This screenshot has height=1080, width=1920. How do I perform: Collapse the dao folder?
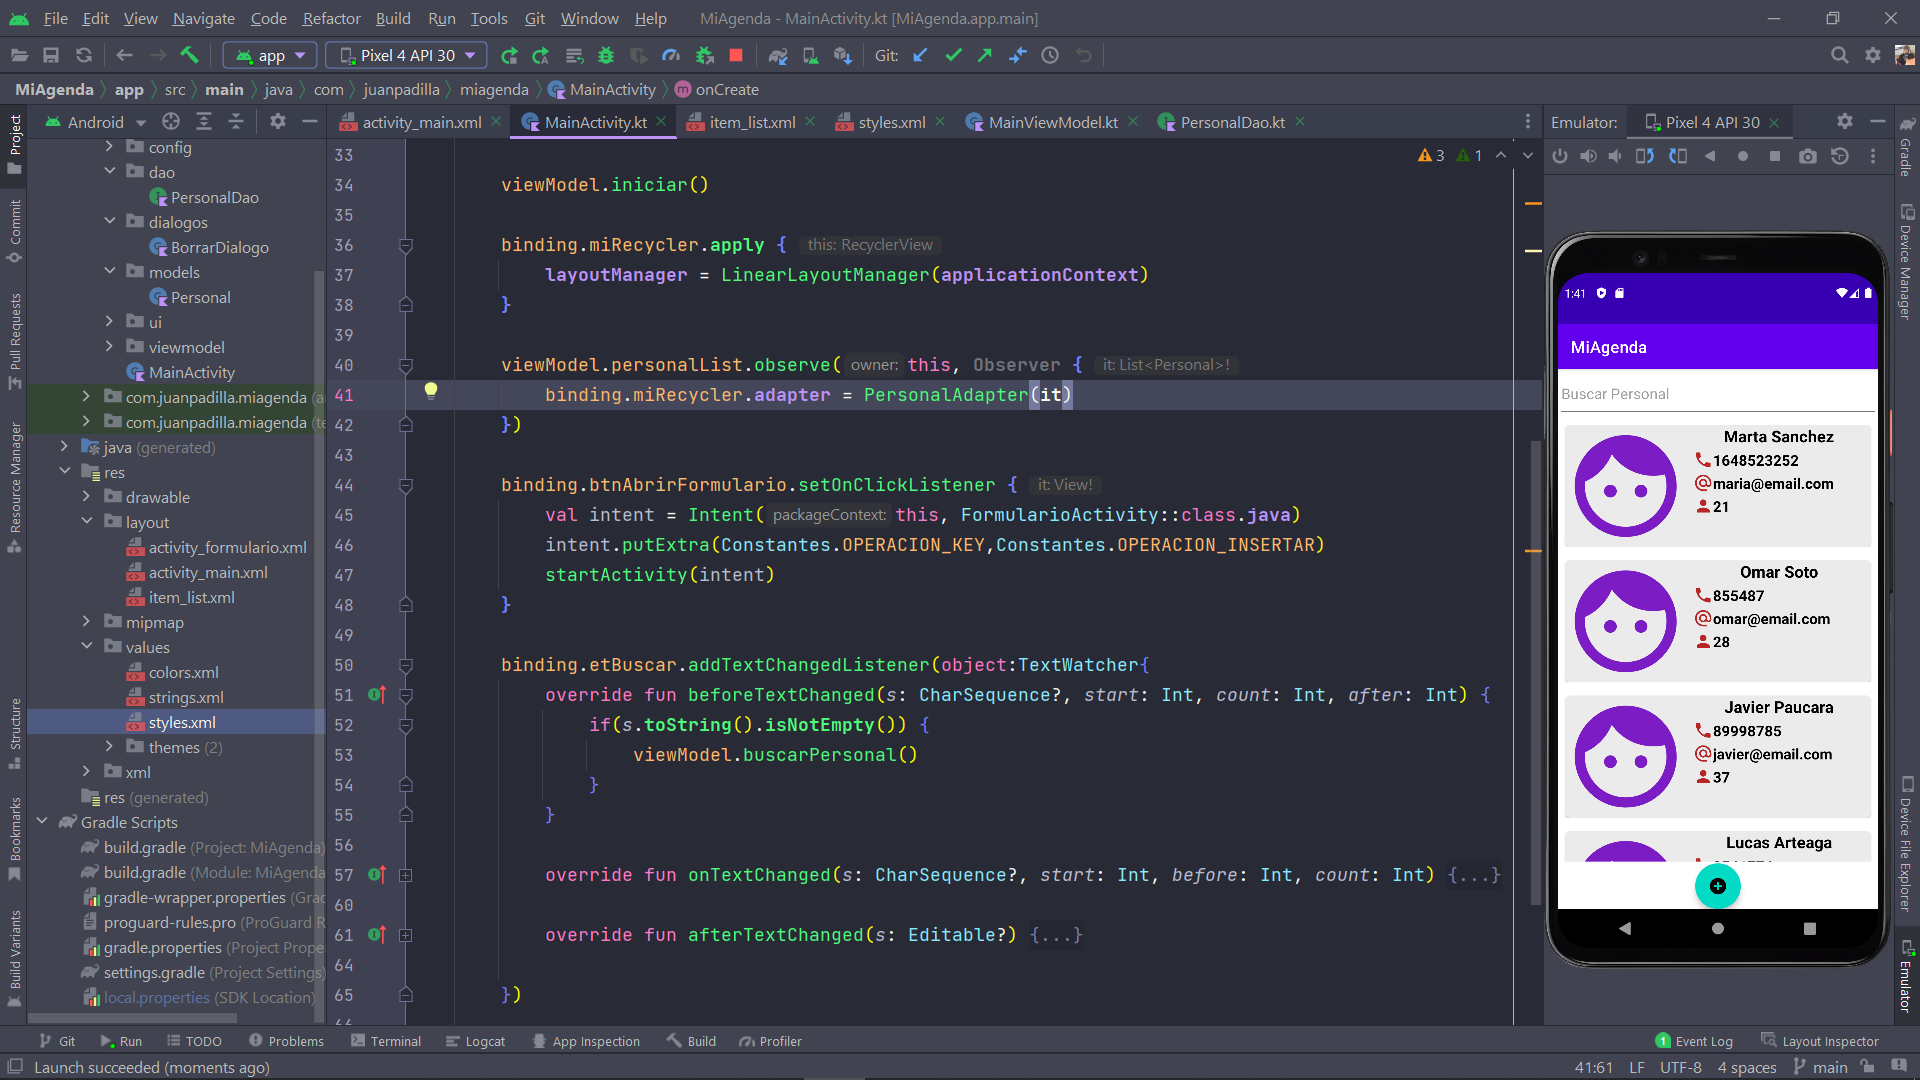(x=110, y=171)
